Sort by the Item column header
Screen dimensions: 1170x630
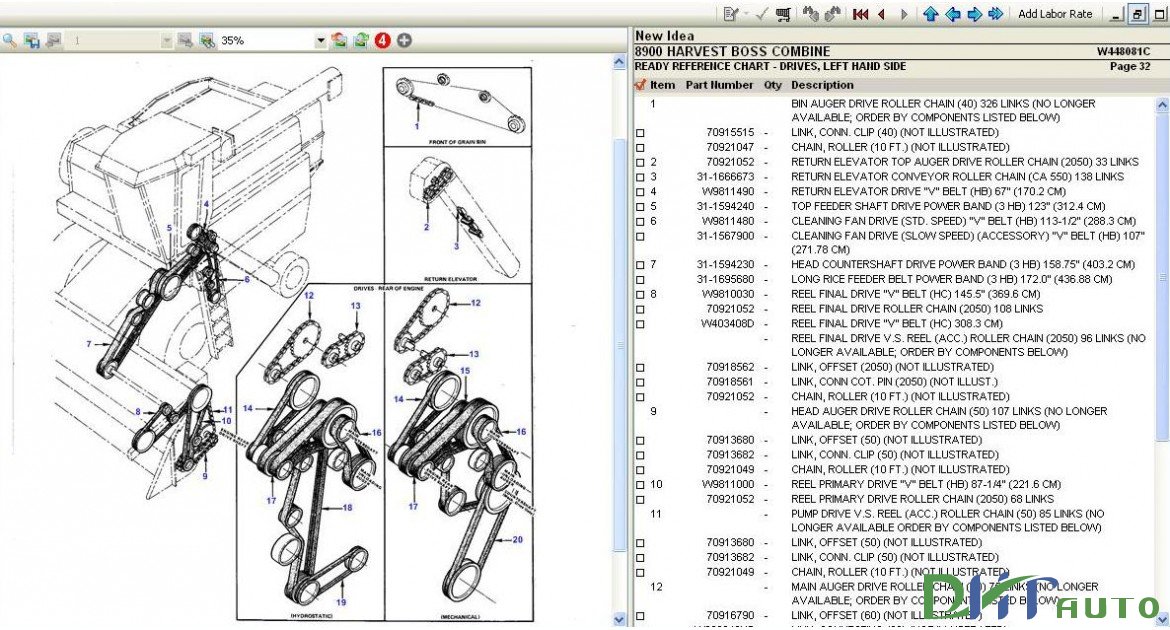[x=661, y=85]
